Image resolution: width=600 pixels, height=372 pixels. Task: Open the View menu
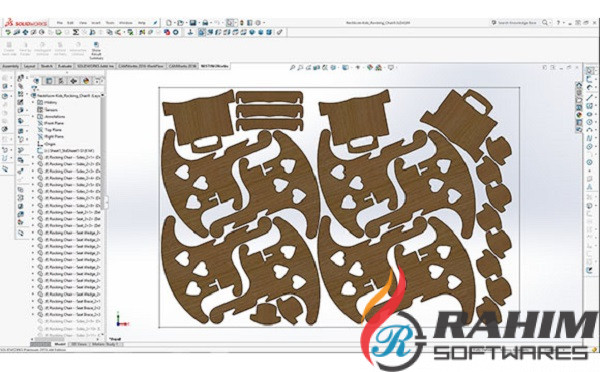click(x=83, y=23)
